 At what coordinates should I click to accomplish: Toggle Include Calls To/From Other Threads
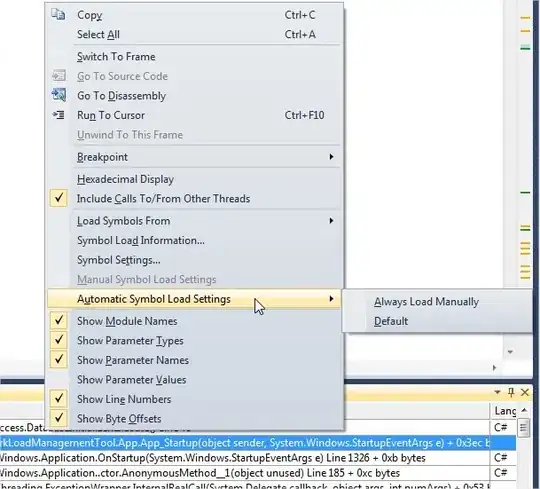tap(163, 199)
